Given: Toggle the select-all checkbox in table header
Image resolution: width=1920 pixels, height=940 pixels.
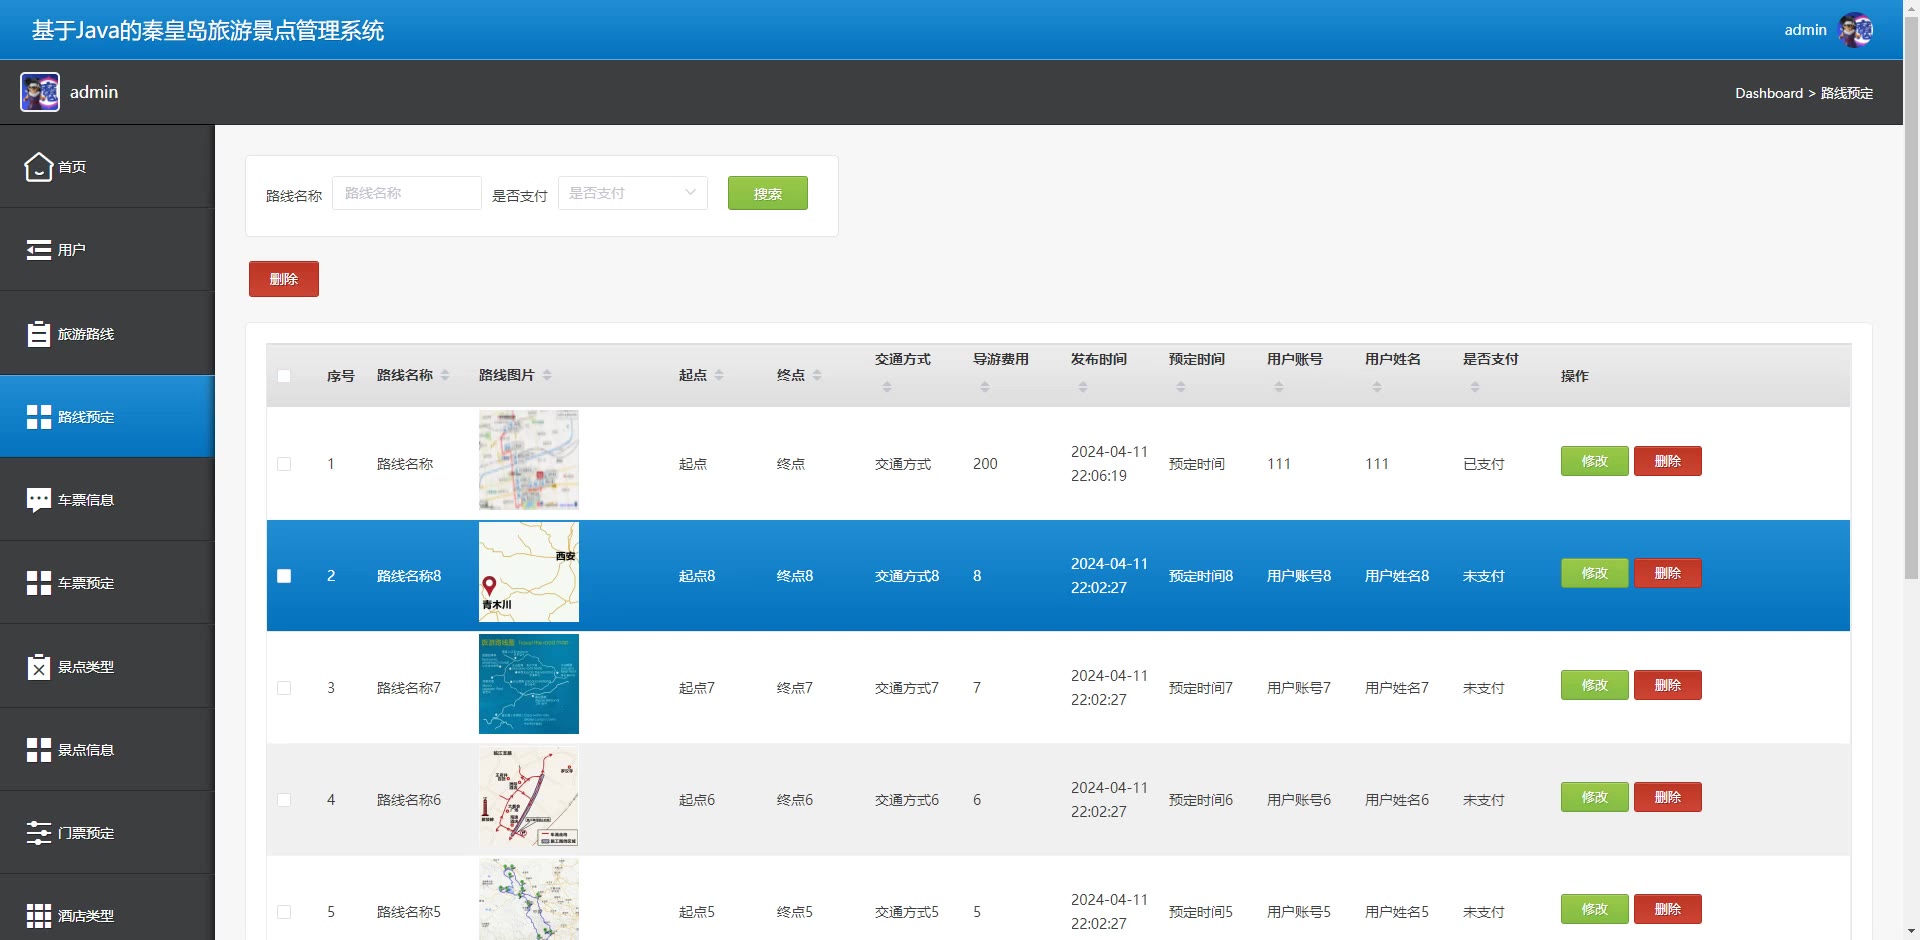Looking at the screenshot, I should tap(284, 376).
